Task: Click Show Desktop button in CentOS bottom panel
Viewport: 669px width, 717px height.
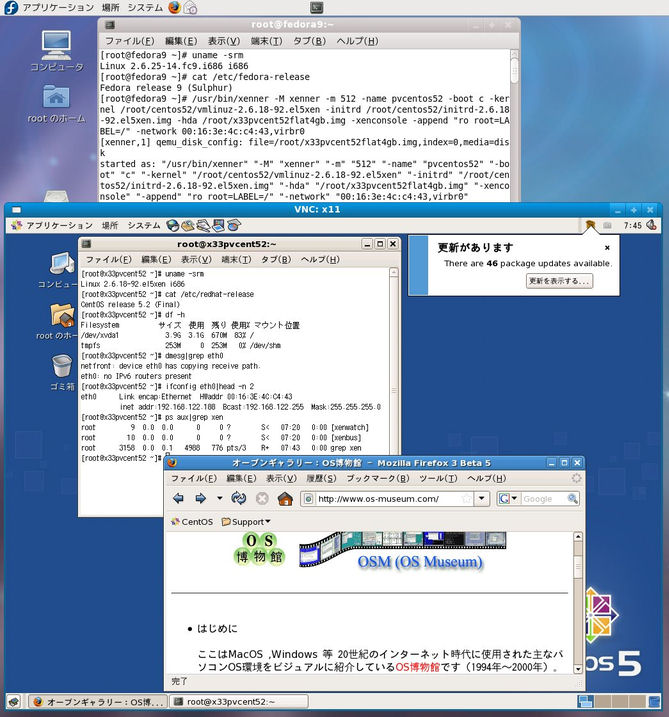Action: tap(14, 701)
